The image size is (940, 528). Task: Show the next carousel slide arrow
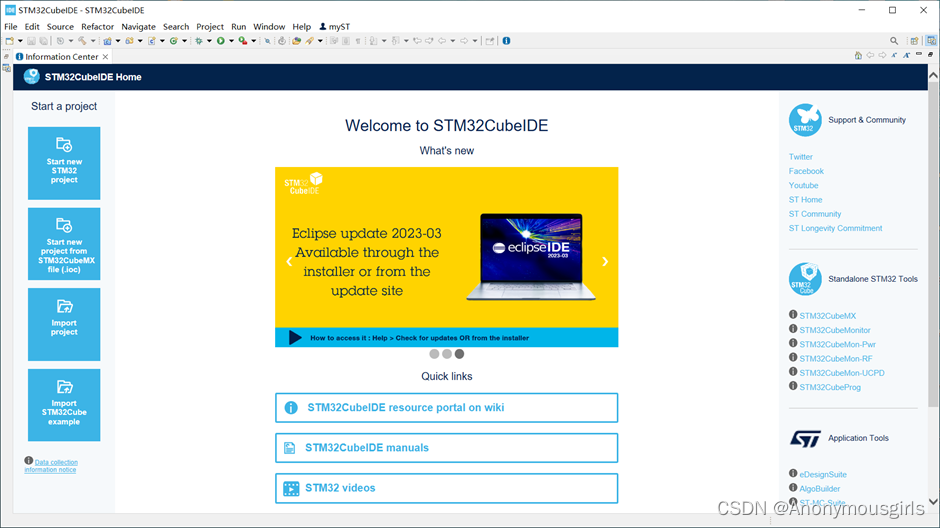605,261
